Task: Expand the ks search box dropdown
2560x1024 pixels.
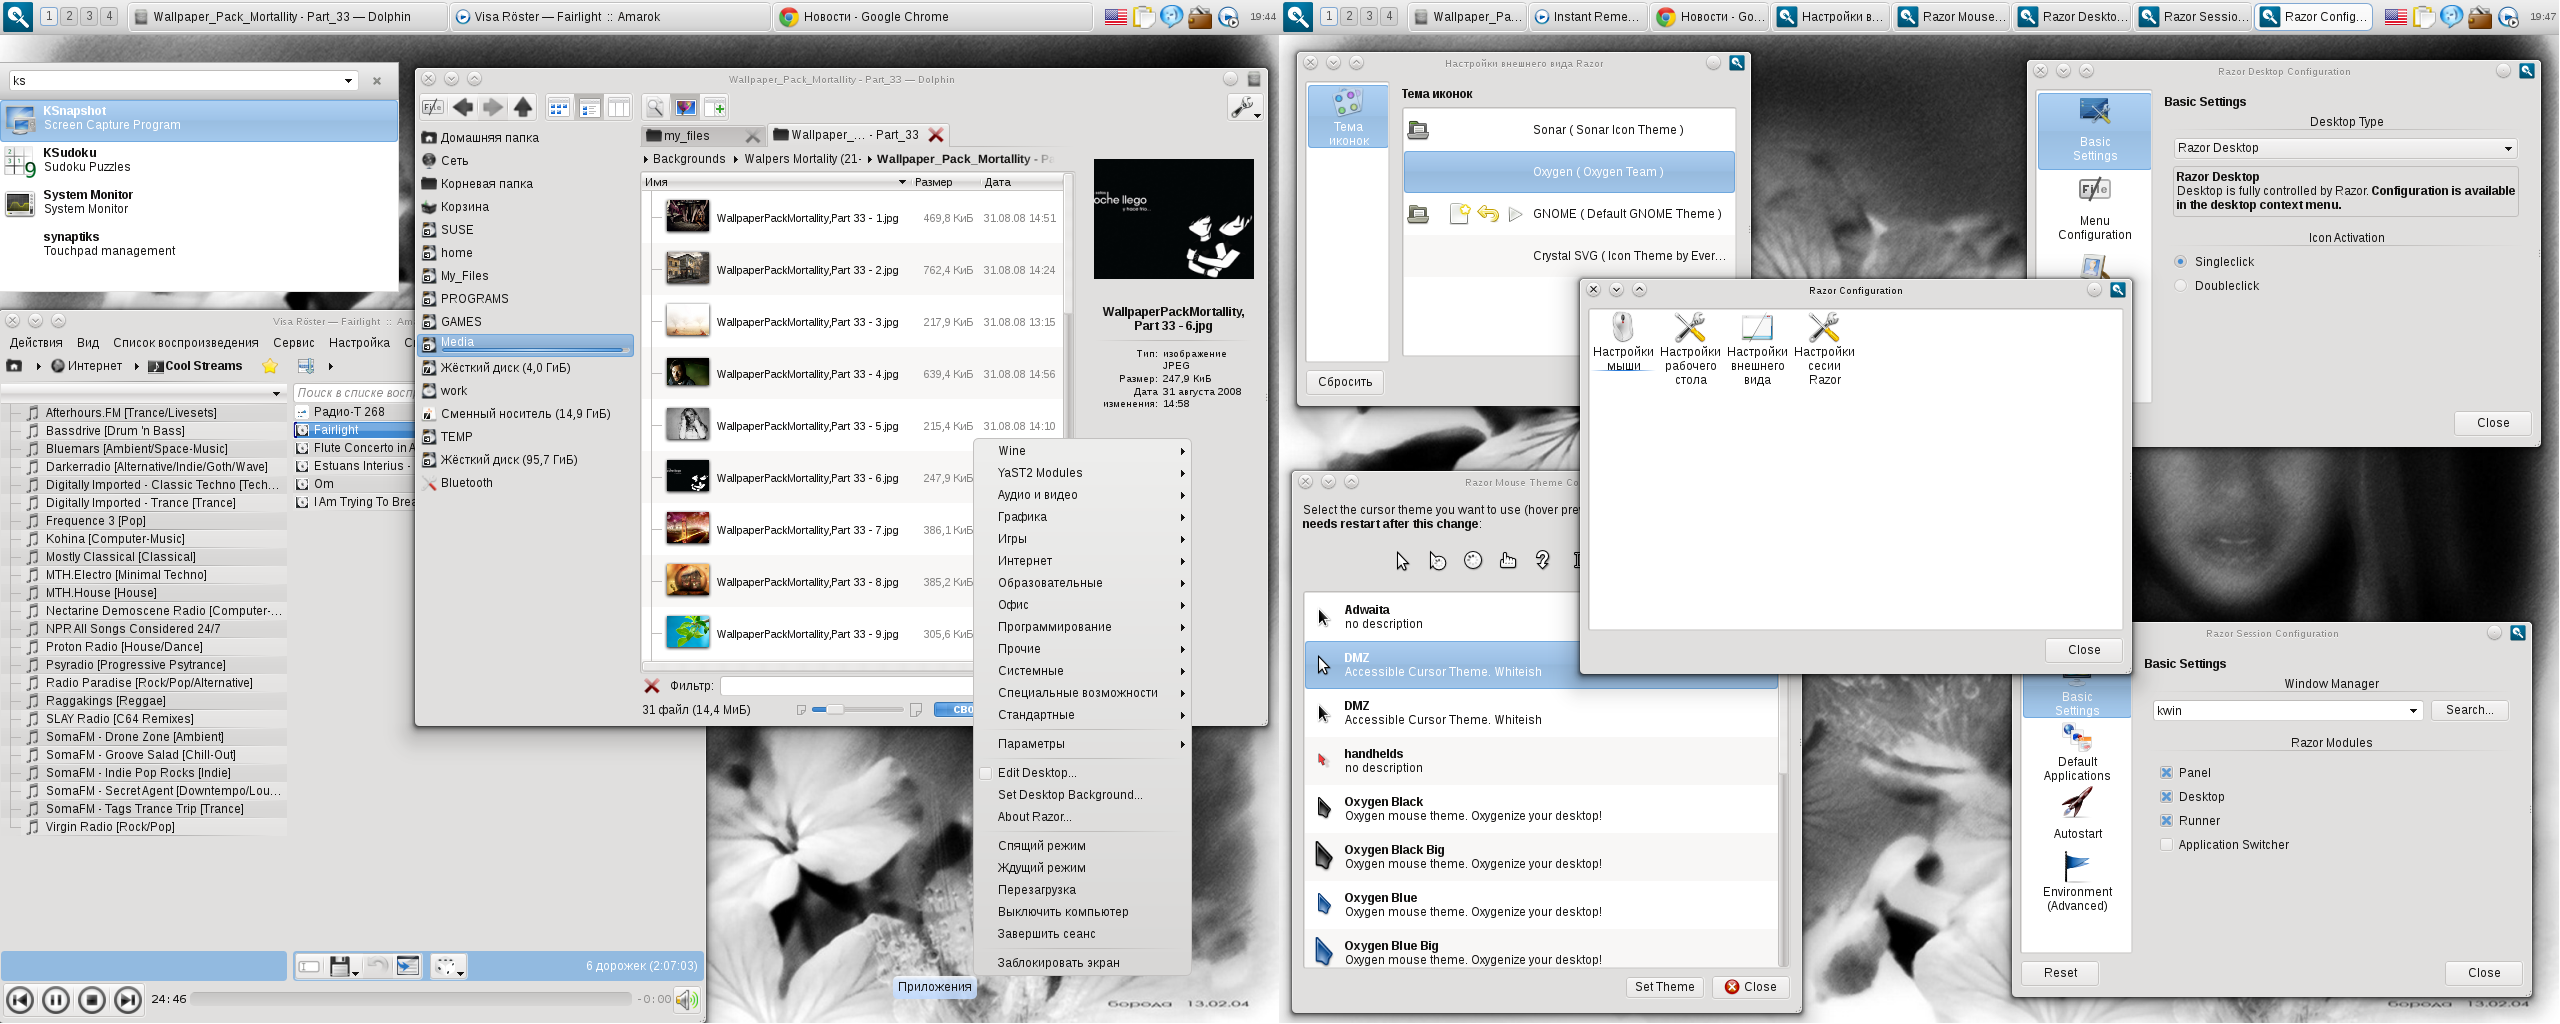Action: (348, 81)
